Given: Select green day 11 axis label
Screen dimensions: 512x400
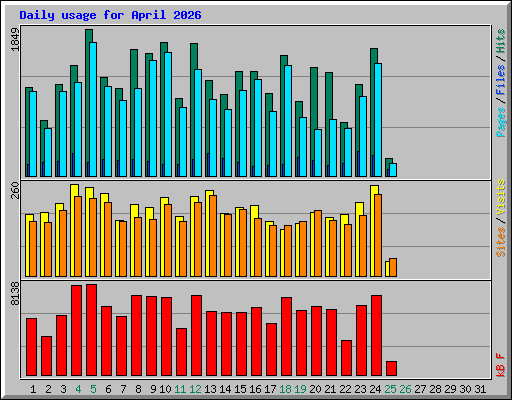Looking at the screenshot, I should tap(180, 389).
